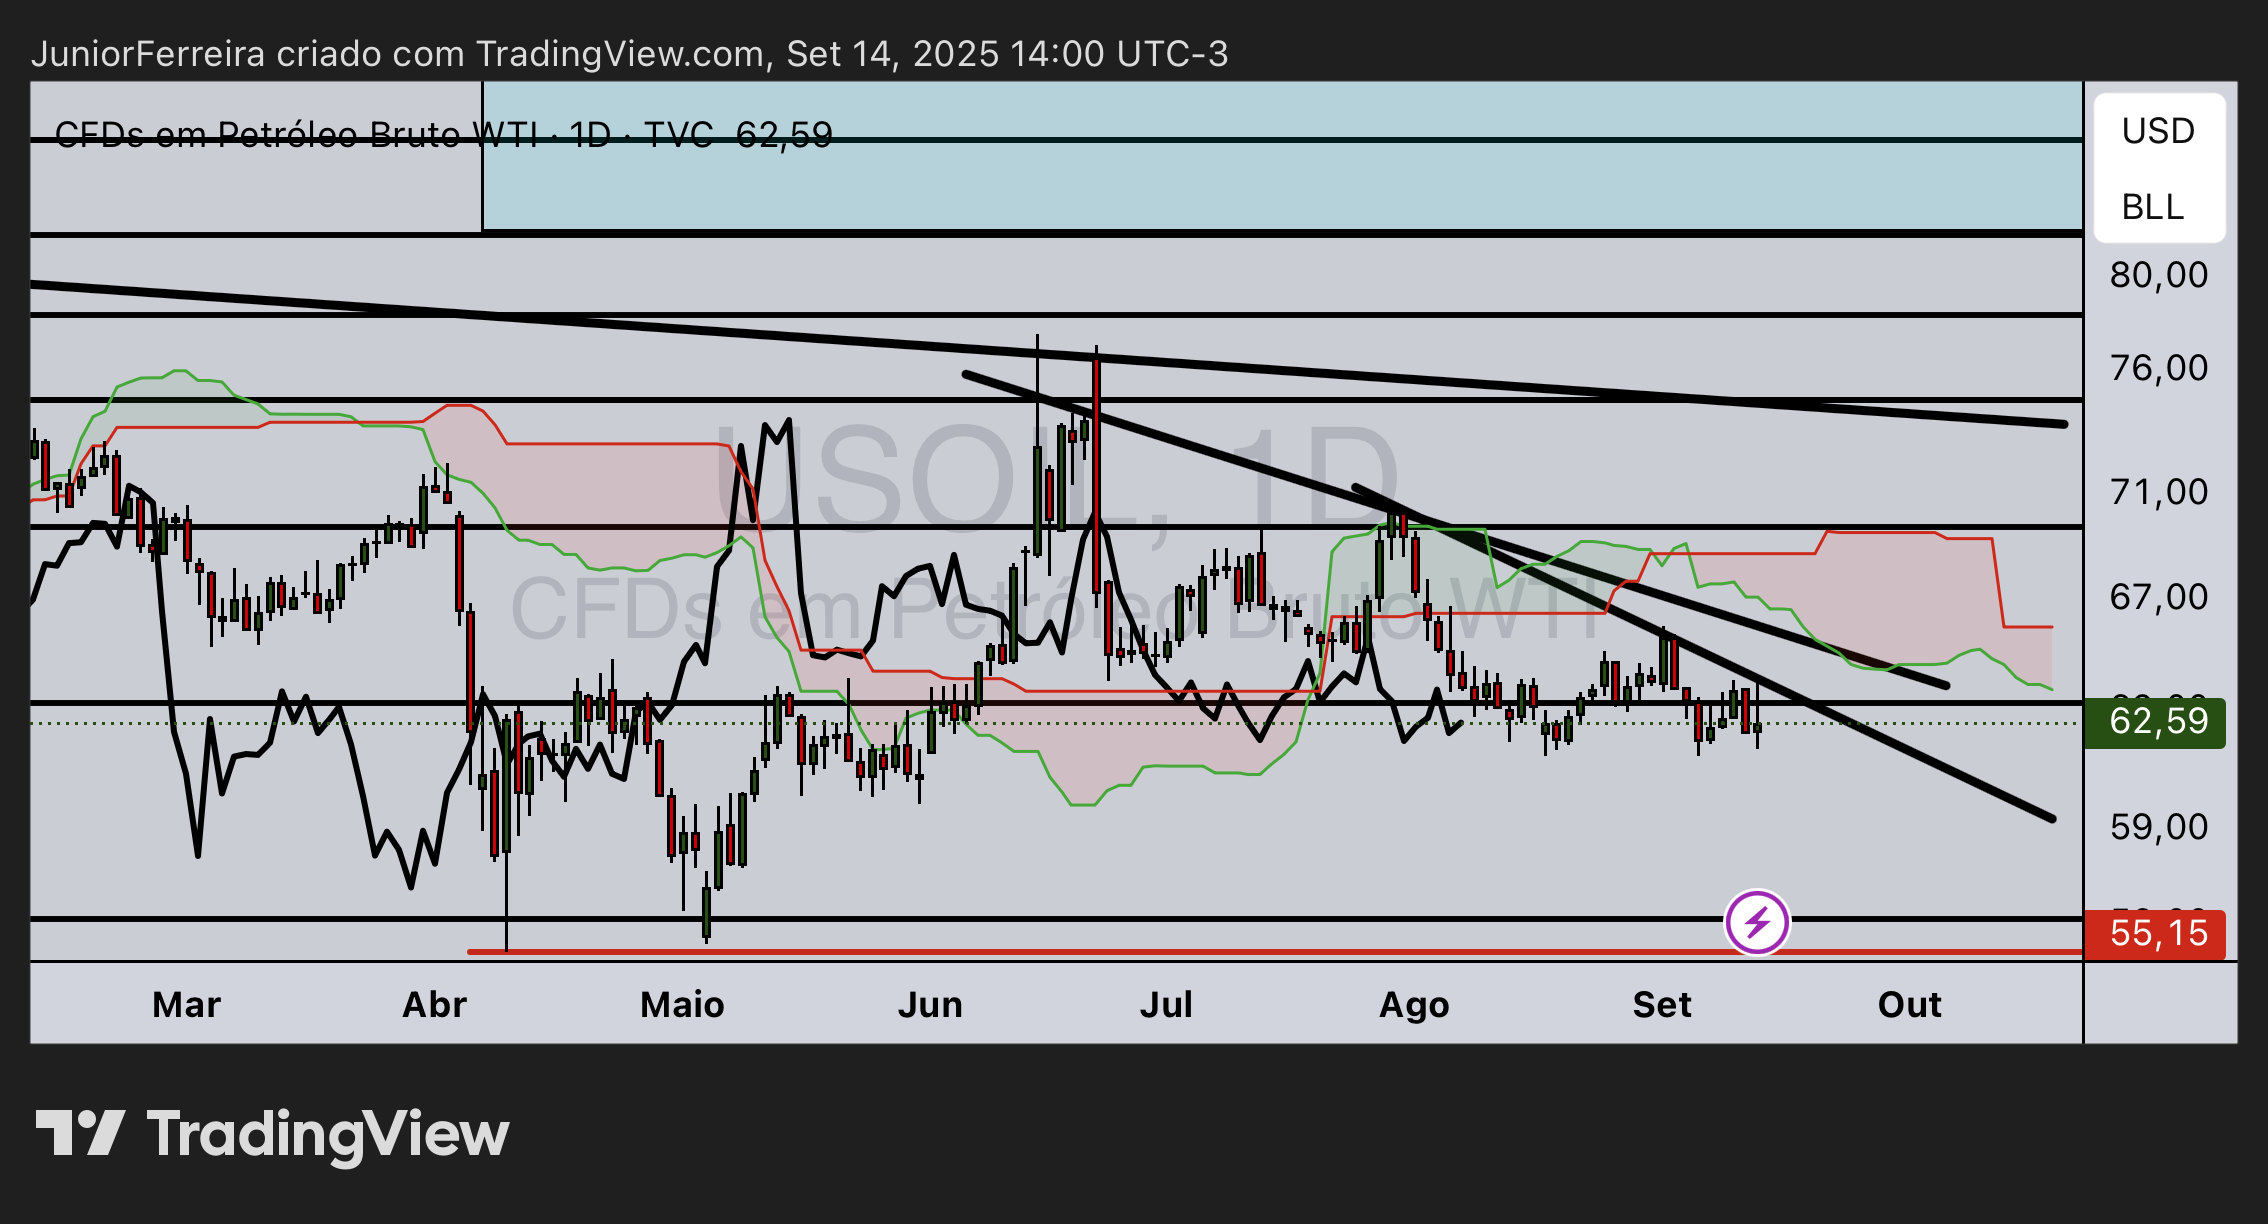Image resolution: width=2268 pixels, height=1224 pixels.
Task: Click the Out label on time axis
Action: pos(1909,1004)
